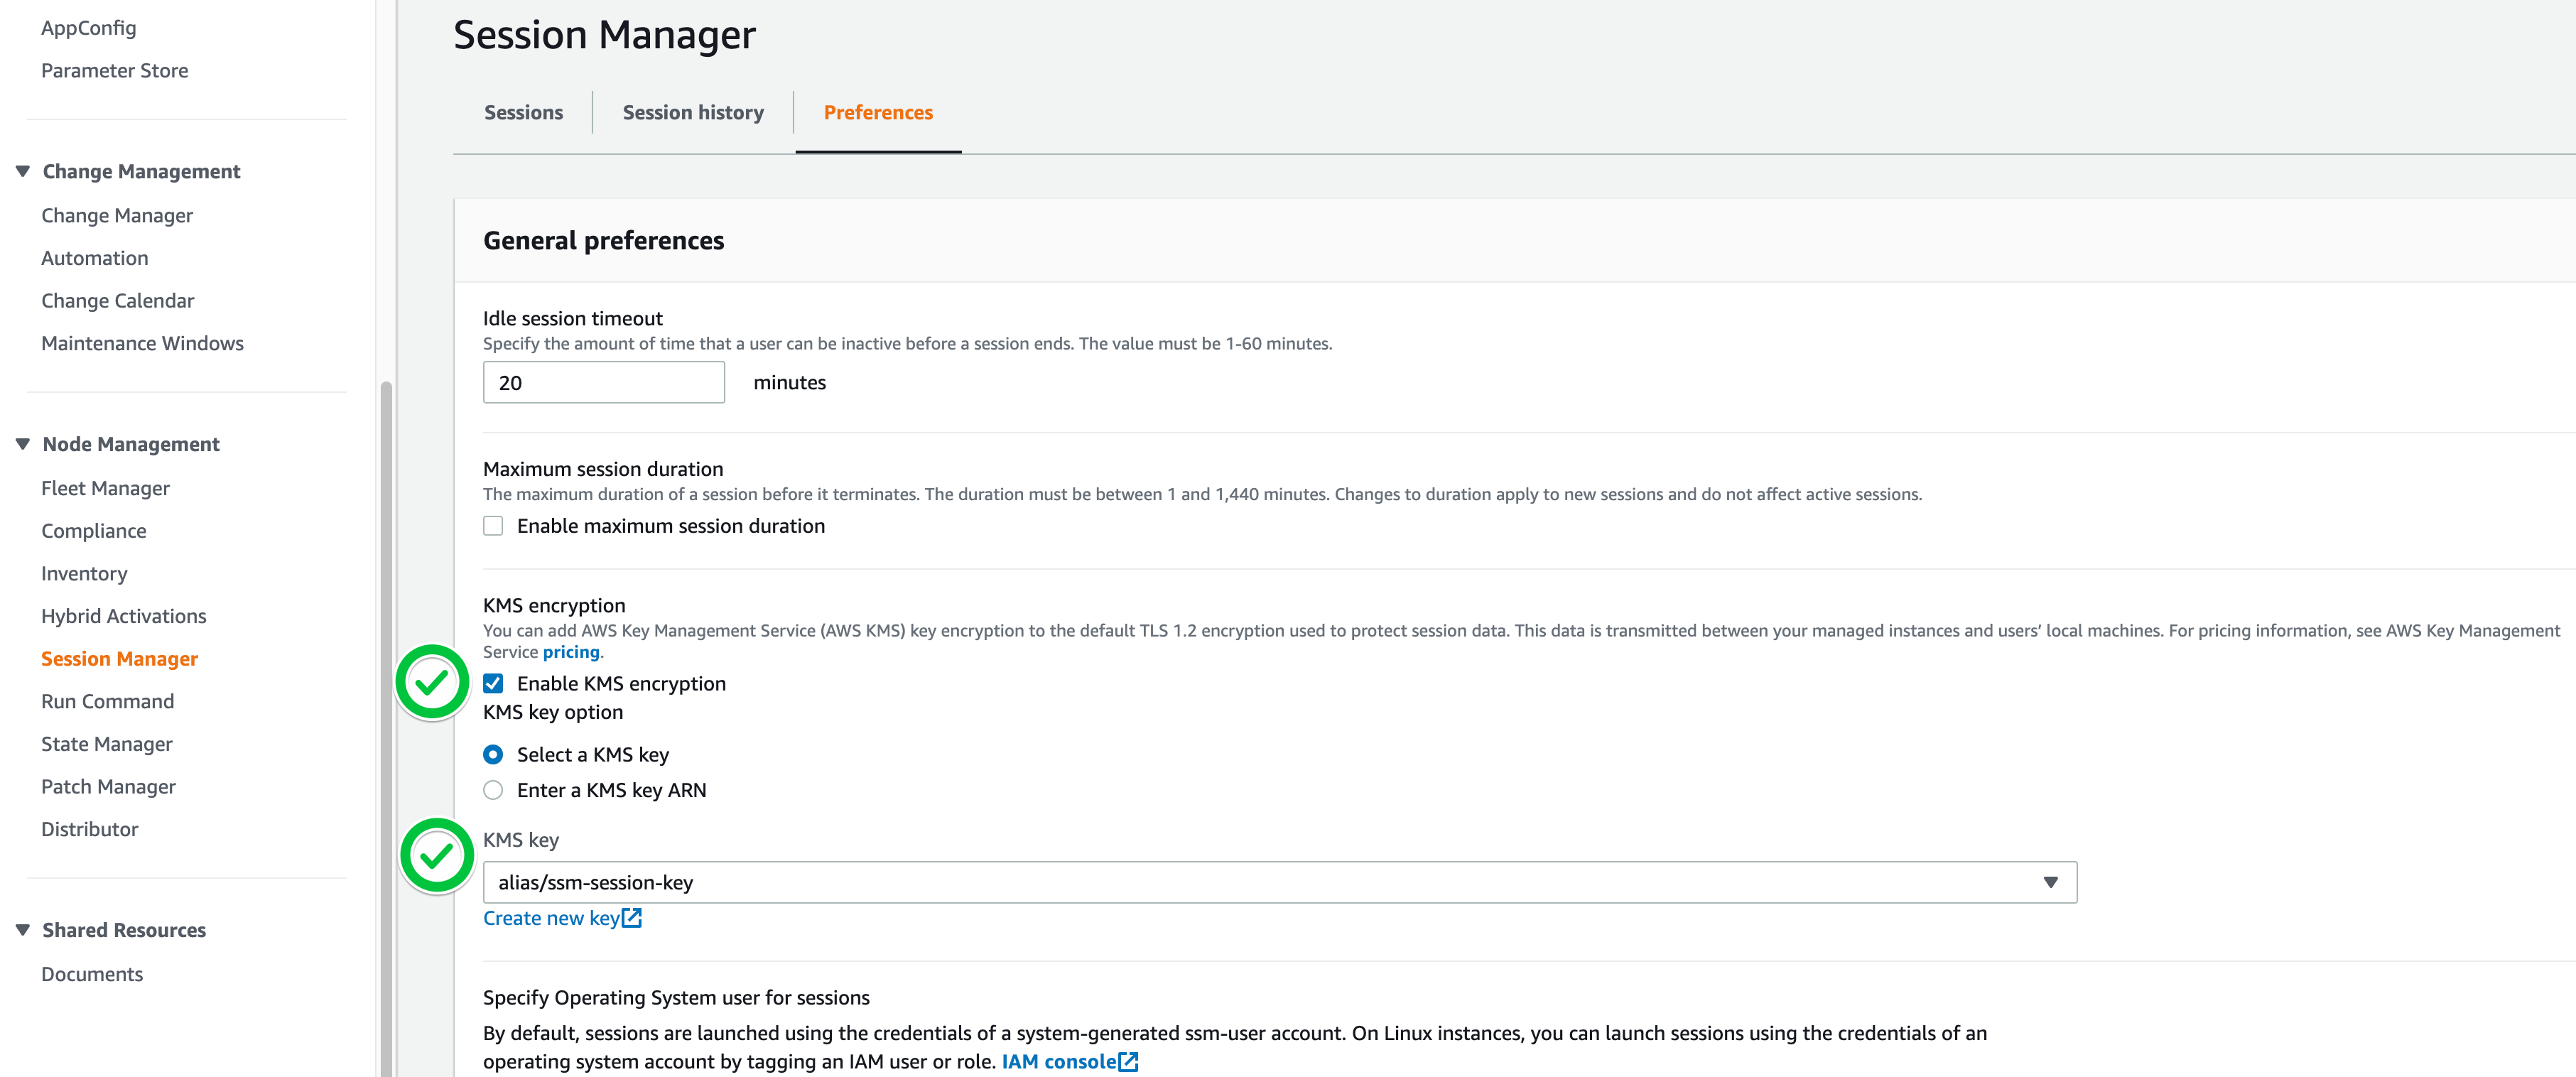Click the green checkmark beside Enable KMS encryption
The image size is (2576, 1077).
pos(432,682)
